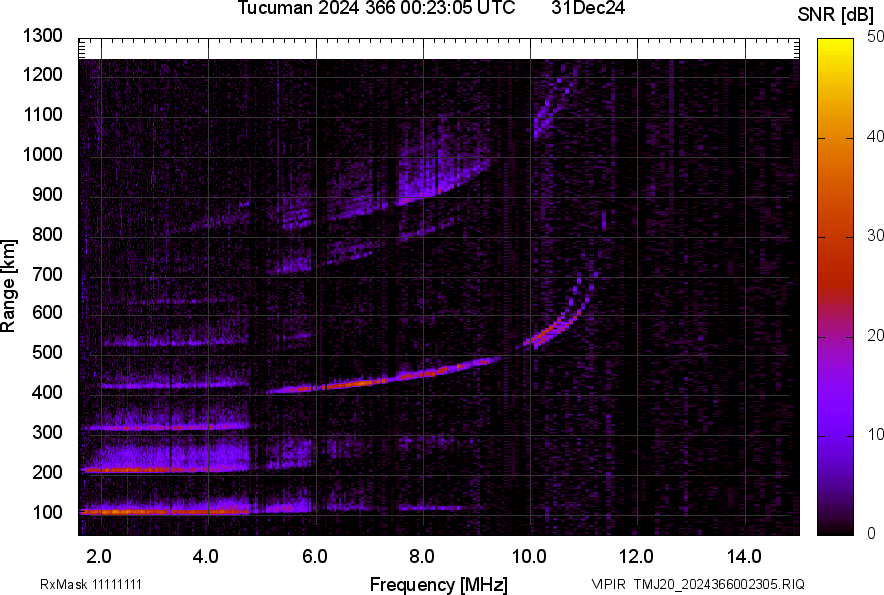Screen dimensions: 884x595
Task: Click the 50 tick label on colorbar
Action: [876, 37]
